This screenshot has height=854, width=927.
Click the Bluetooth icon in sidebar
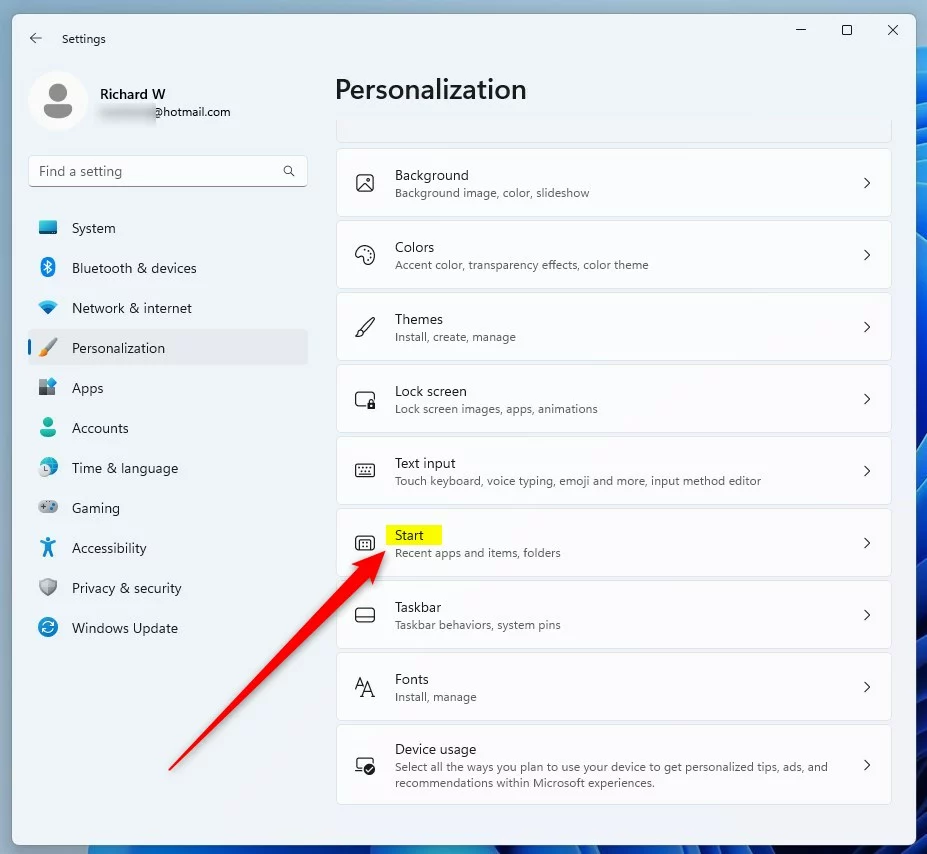[x=48, y=268]
